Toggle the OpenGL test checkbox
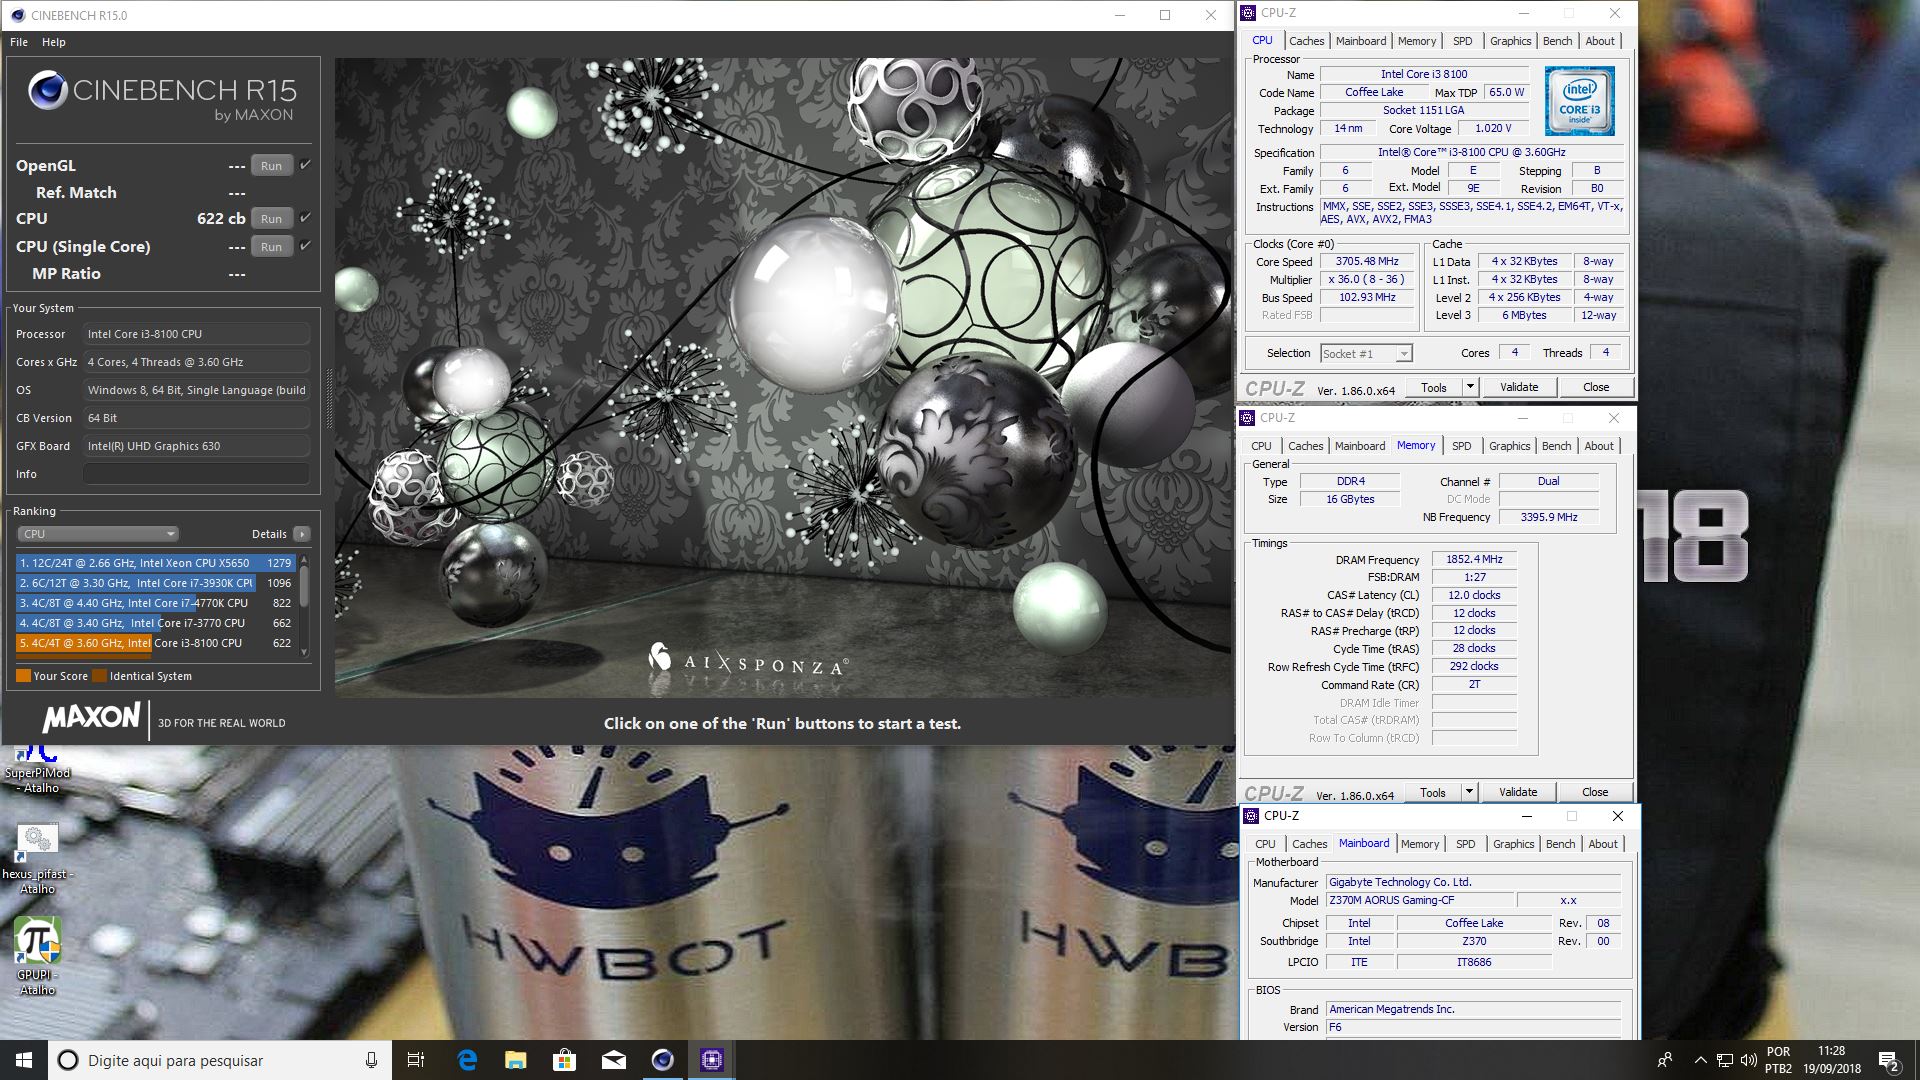The width and height of the screenshot is (1920, 1080). (x=305, y=164)
